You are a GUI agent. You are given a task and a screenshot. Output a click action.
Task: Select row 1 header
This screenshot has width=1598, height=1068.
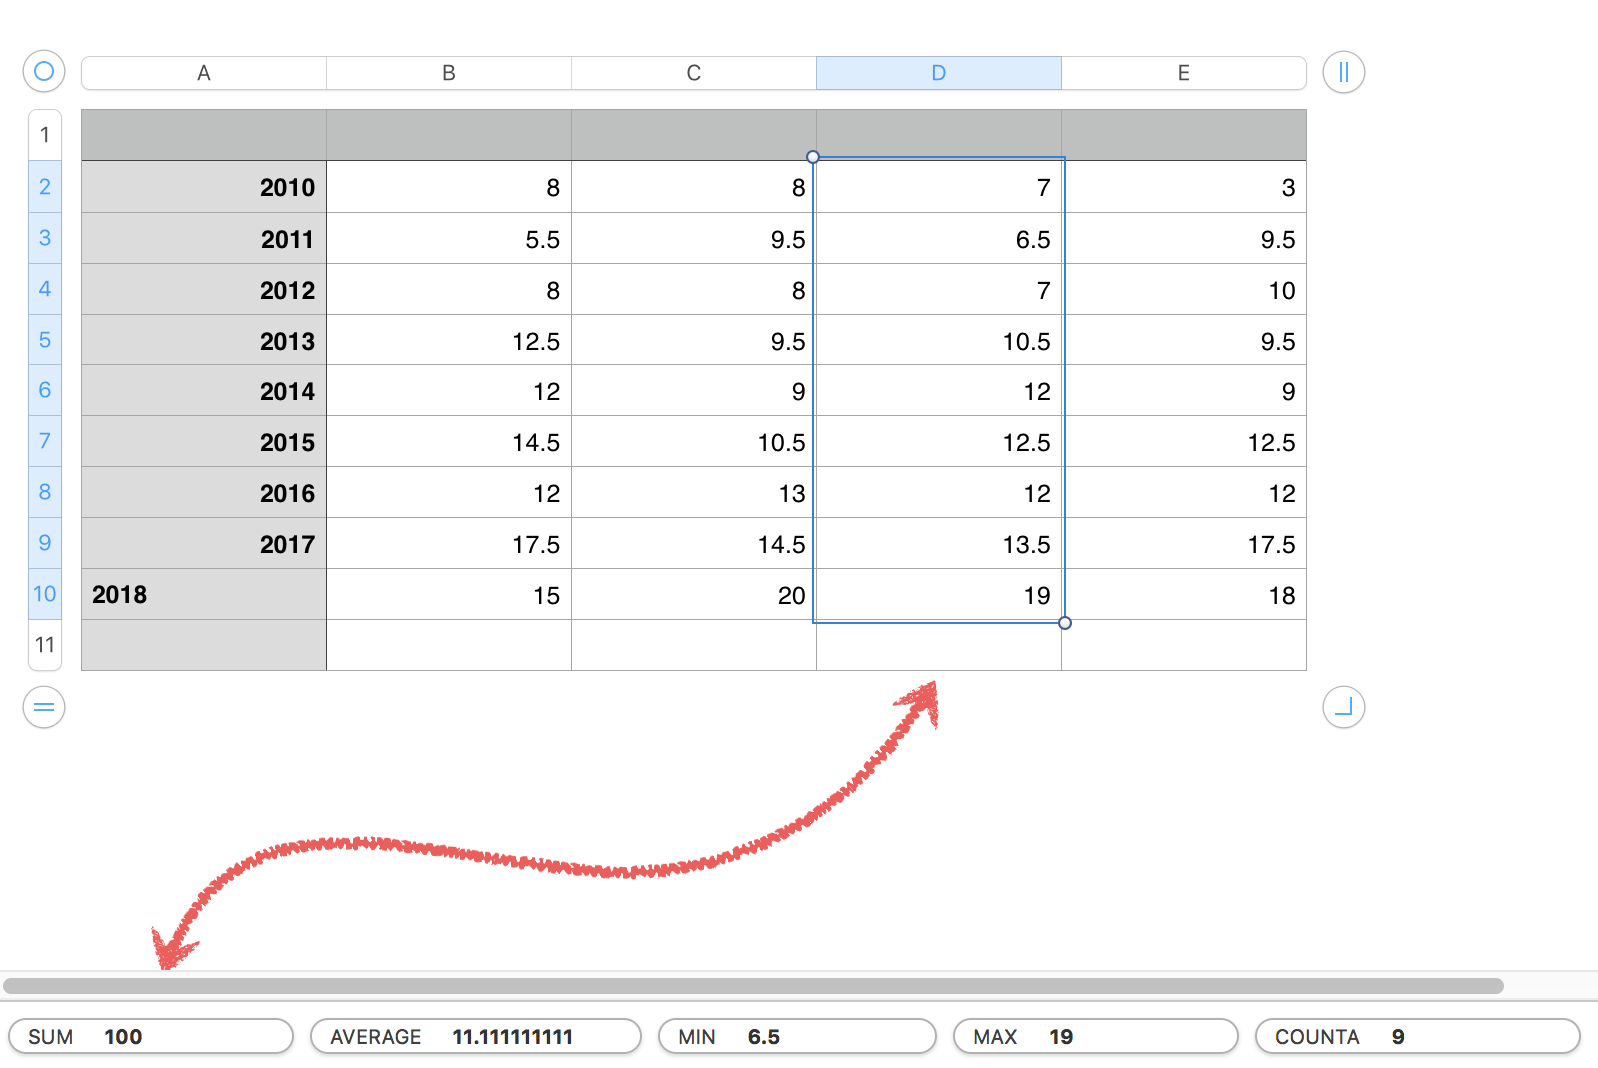pos(45,135)
